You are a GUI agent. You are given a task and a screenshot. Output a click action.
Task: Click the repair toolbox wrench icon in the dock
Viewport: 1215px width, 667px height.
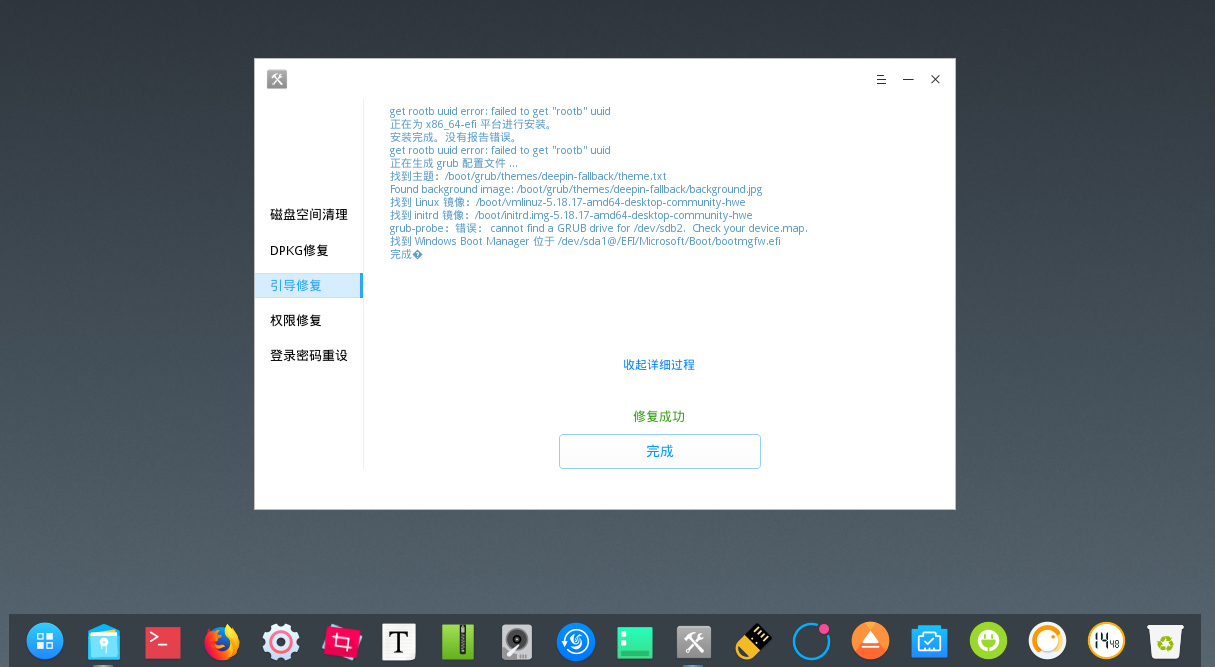pos(693,641)
